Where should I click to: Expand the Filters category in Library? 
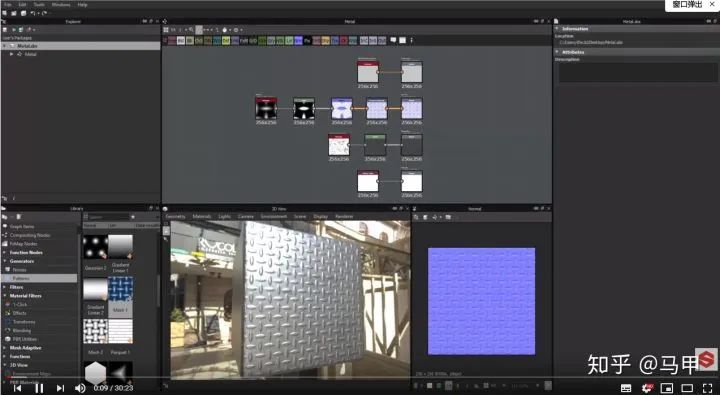tap(5, 287)
